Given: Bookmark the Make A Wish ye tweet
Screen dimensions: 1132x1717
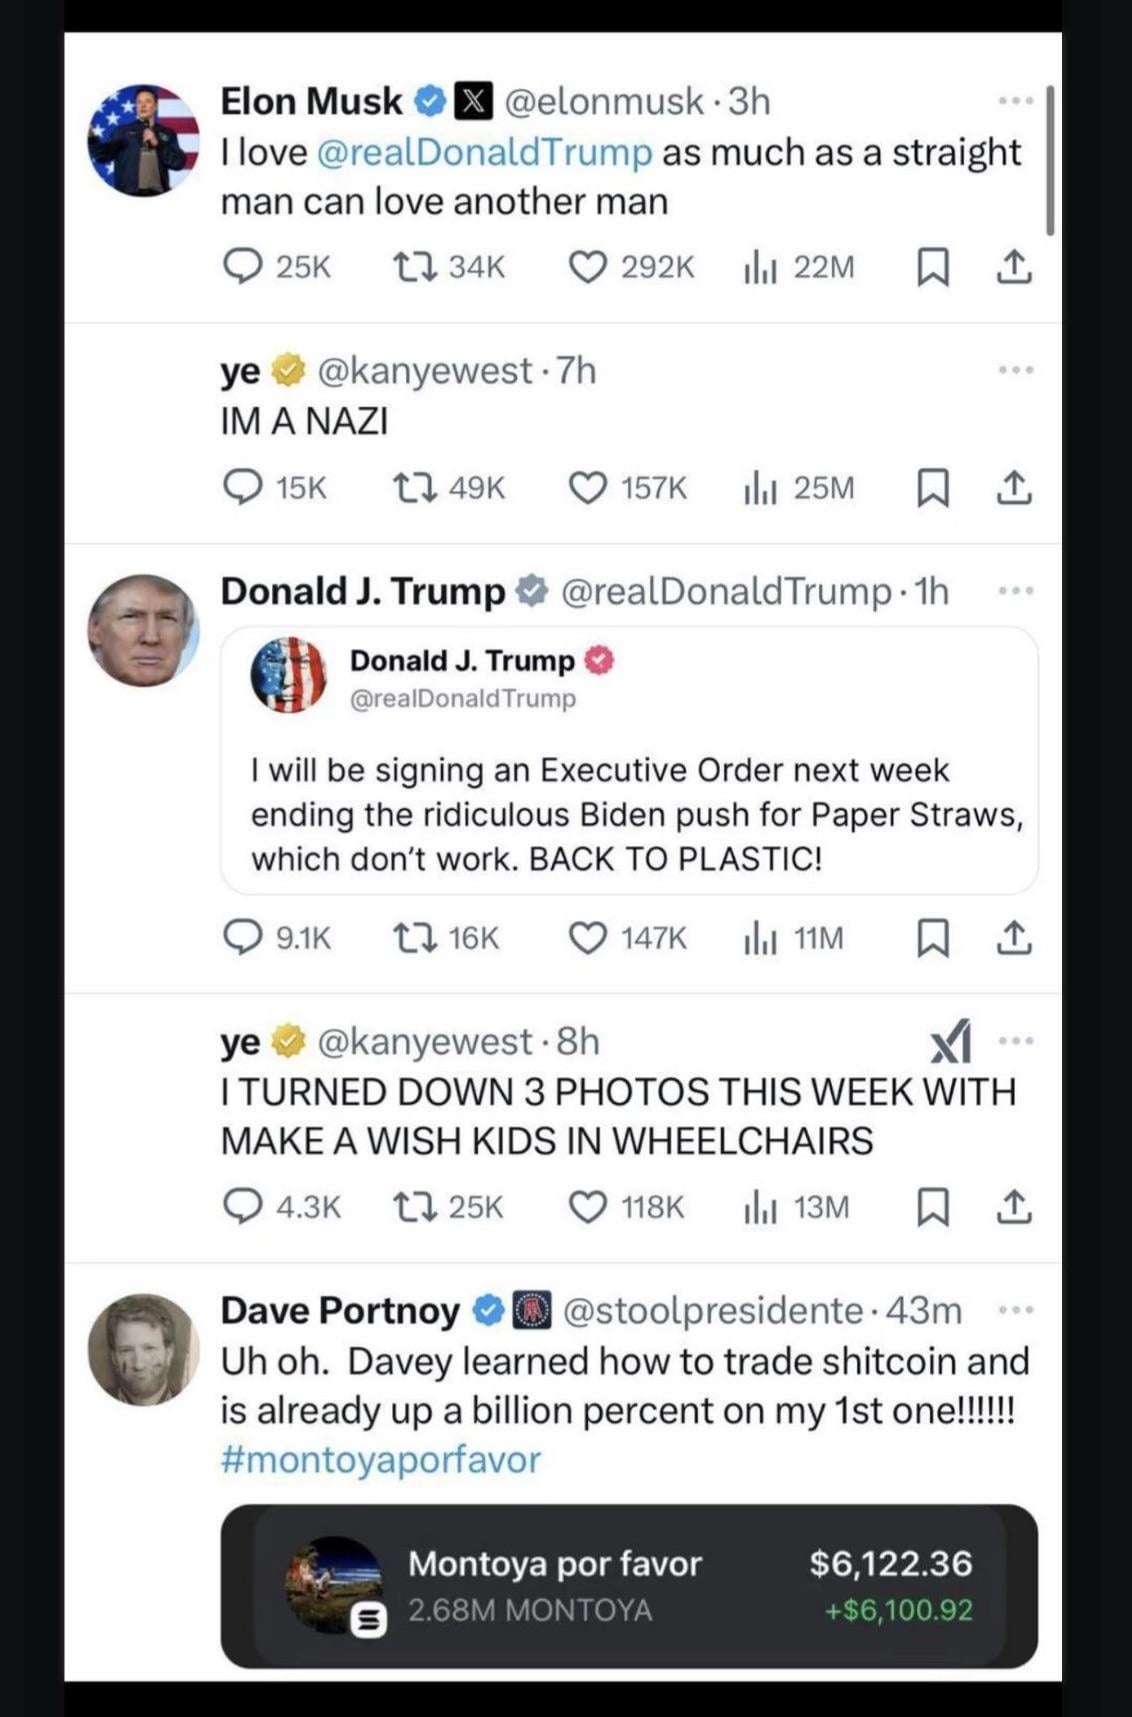Looking at the screenshot, I should click(x=933, y=1207).
